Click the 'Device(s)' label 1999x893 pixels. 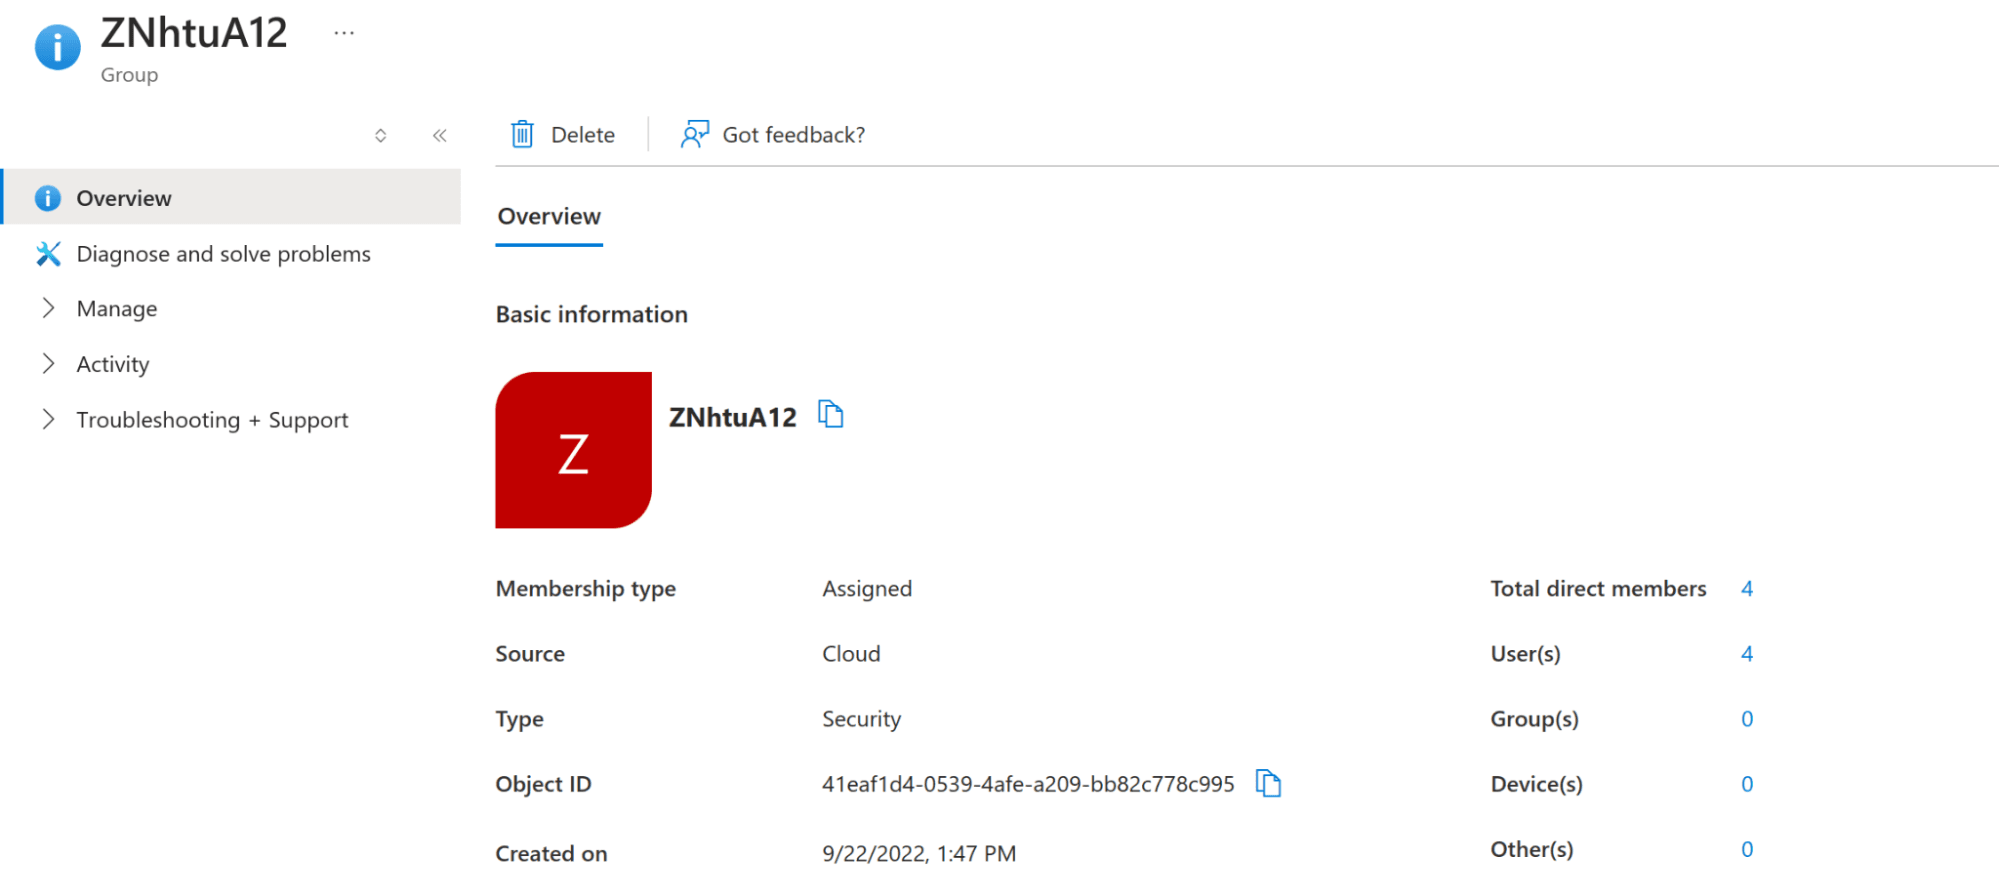point(1536,784)
